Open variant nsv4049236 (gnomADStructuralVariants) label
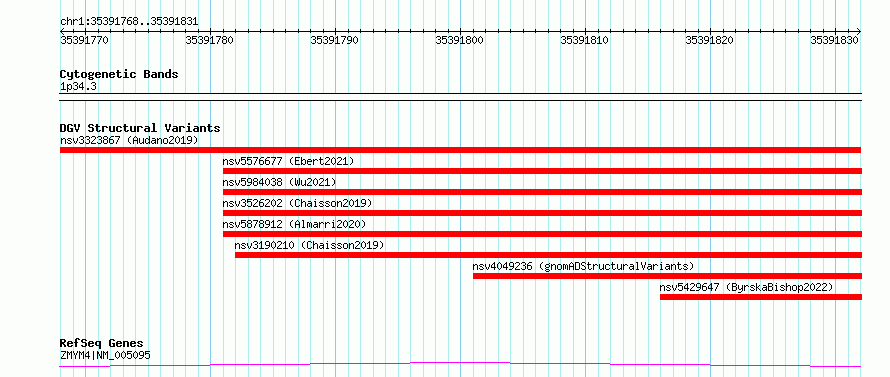This screenshot has height=377, width=890. (583, 266)
